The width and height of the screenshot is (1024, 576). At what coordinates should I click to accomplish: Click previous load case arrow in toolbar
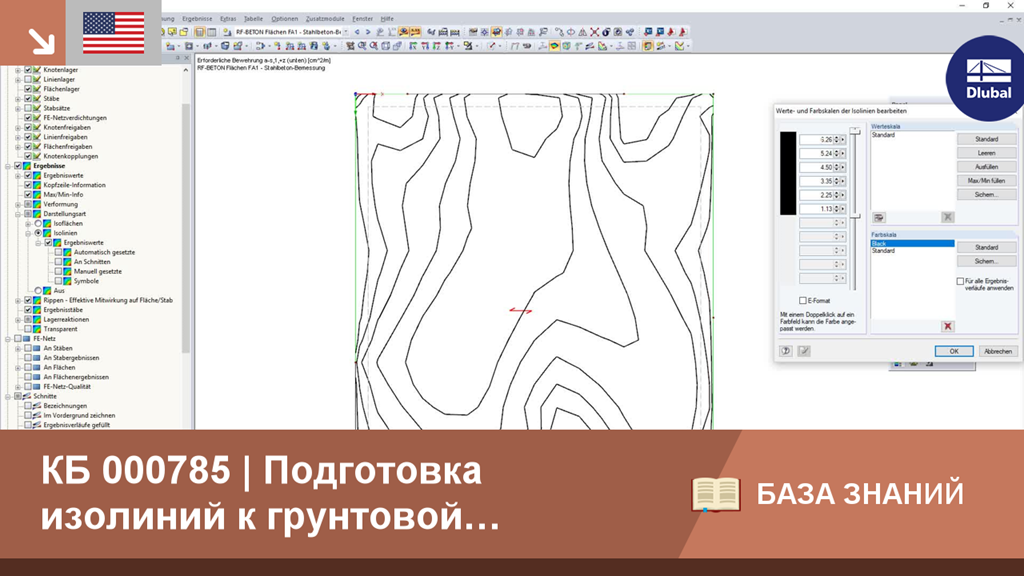357,31
